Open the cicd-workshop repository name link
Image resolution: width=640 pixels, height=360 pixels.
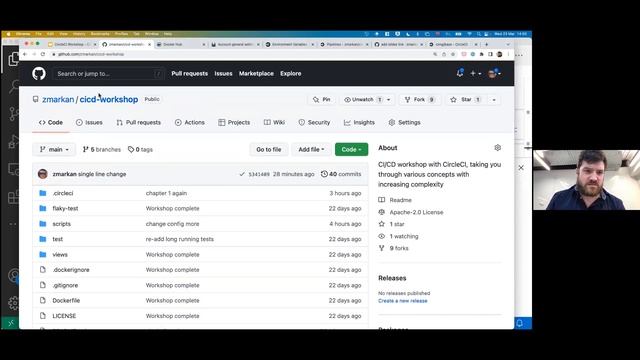pyautogui.click(x=109, y=99)
